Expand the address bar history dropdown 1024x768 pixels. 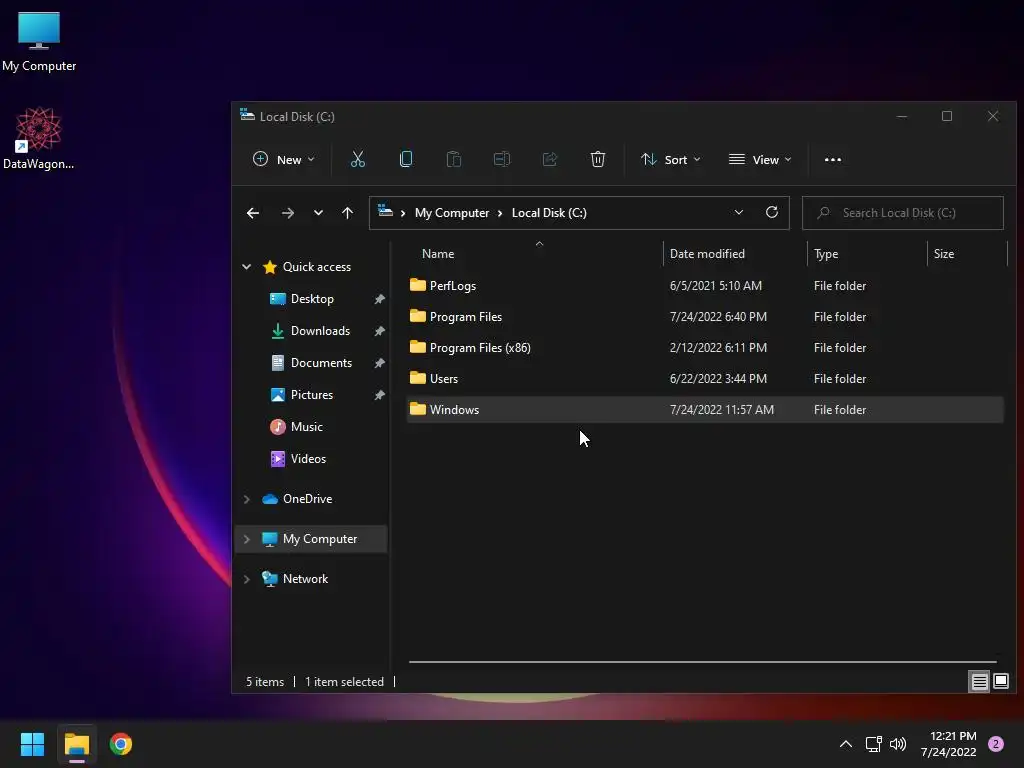click(x=739, y=212)
